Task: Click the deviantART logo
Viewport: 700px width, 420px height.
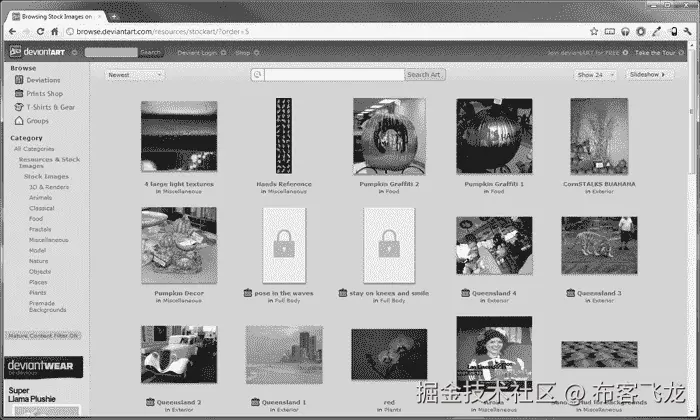Action: tap(38, 52)
